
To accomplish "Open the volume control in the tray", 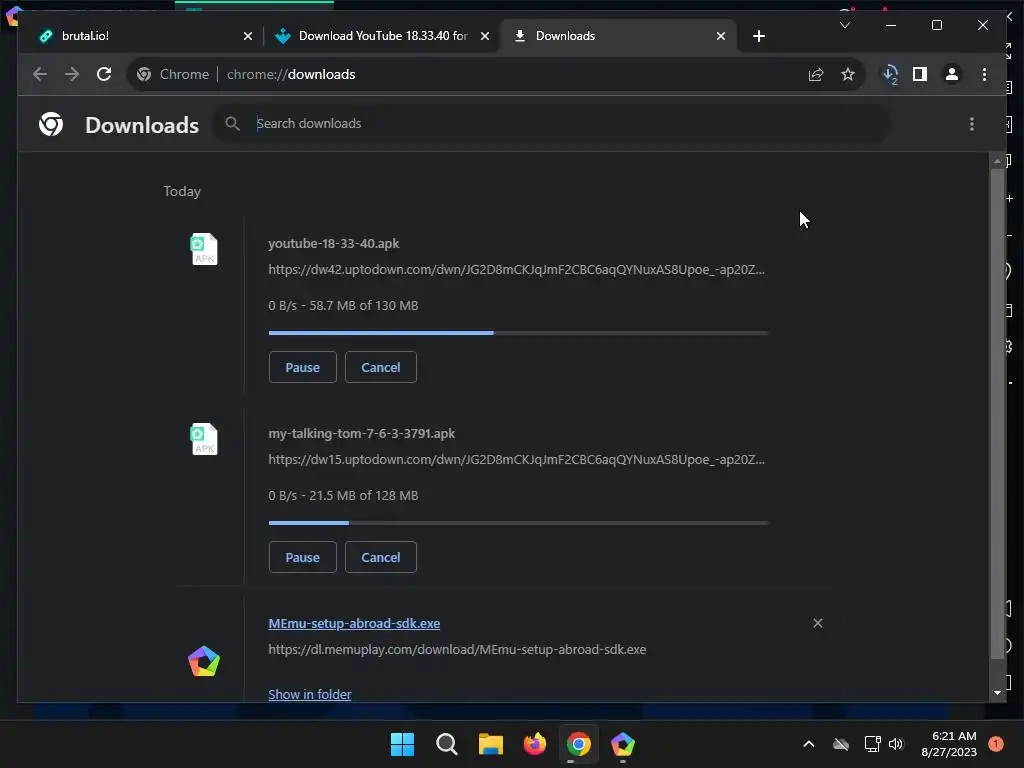I will [x=896, y=744].
